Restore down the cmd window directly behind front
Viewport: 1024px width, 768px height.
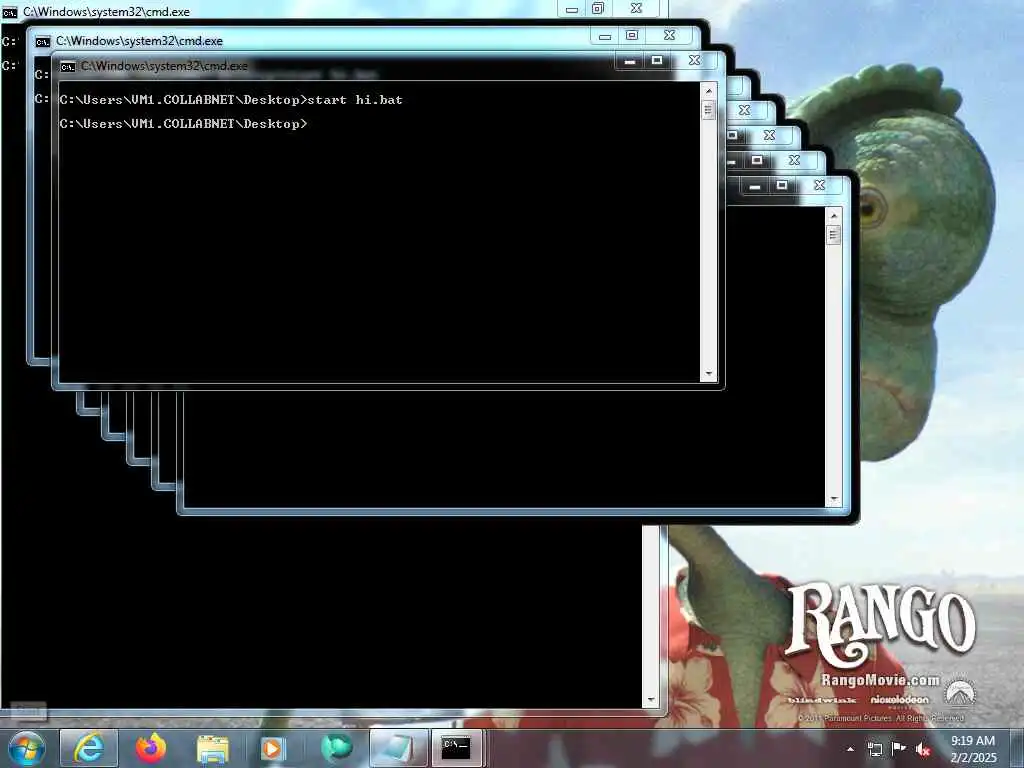(632, 35)
